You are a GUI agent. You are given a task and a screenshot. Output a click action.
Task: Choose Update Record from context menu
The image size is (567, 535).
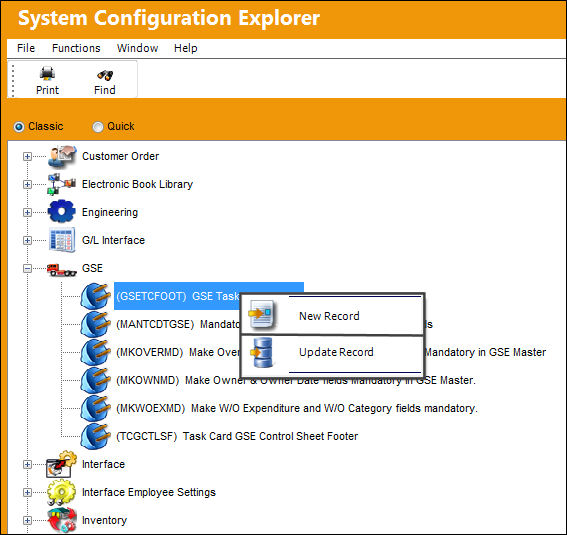tap(332, 352)
